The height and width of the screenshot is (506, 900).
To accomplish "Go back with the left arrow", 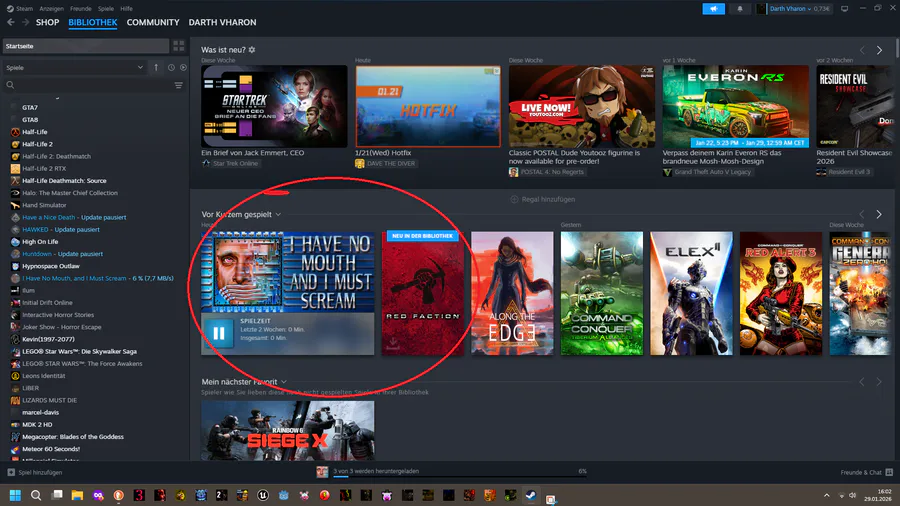I will click(x=11, y=22).
